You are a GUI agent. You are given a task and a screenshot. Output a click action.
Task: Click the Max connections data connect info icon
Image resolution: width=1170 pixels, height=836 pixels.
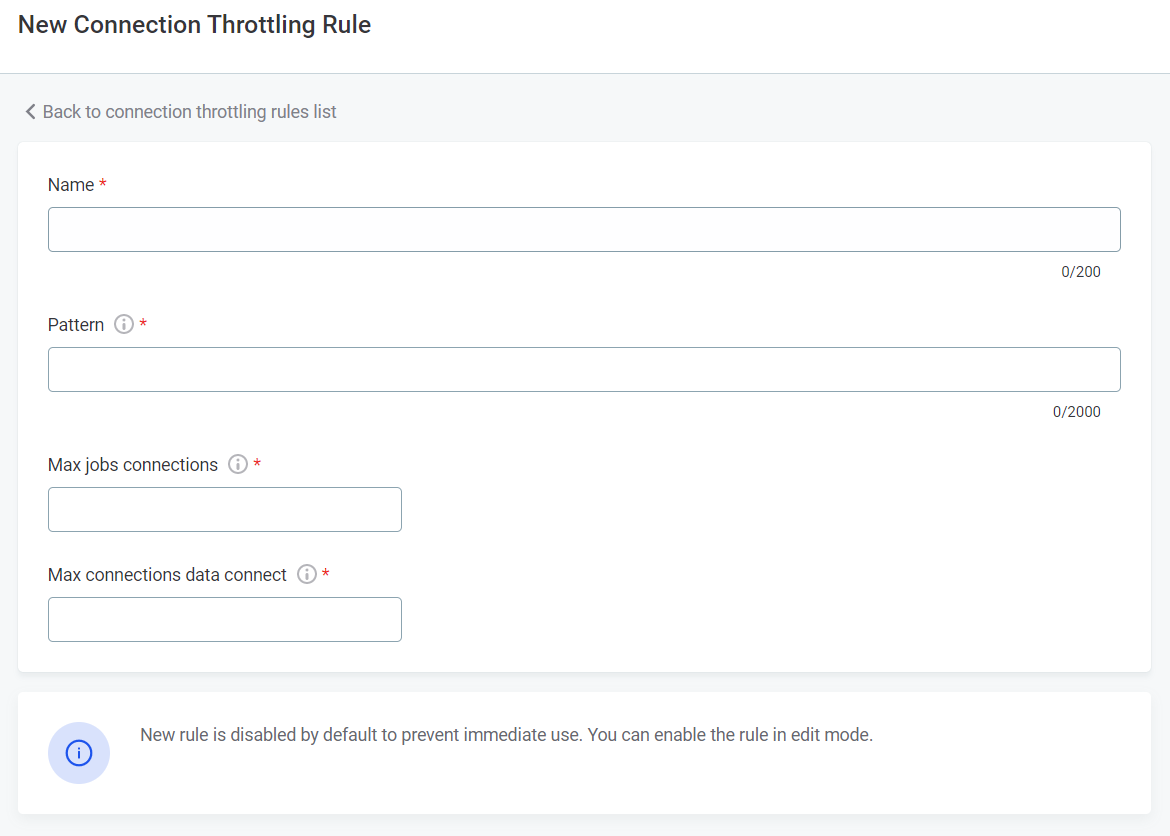(x=307, y=573)
